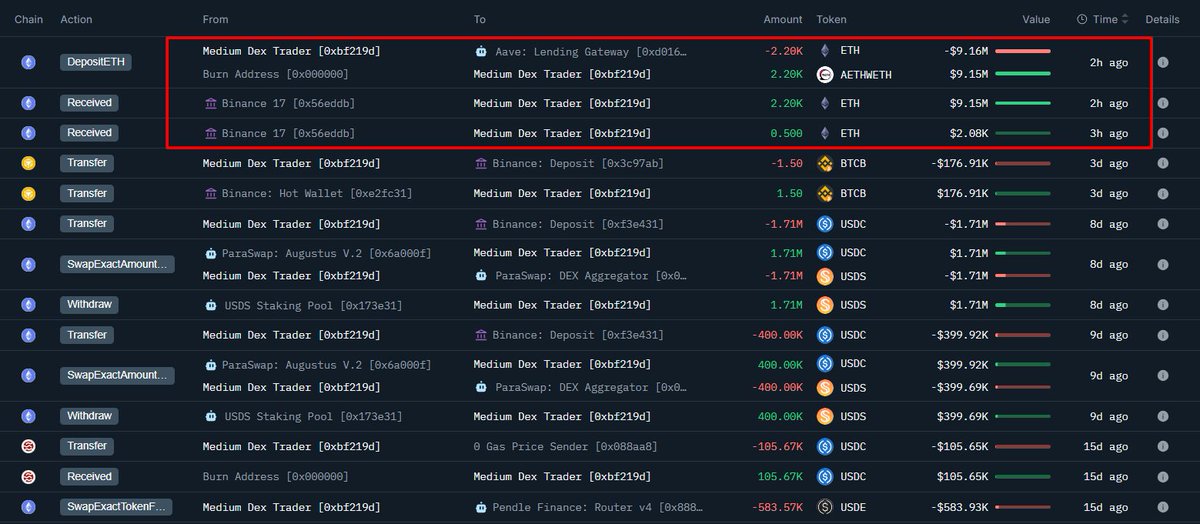Open details info icon for 1.71M USDS Withdraw row
The image size is (1200, 524).
click(1163, 305)
